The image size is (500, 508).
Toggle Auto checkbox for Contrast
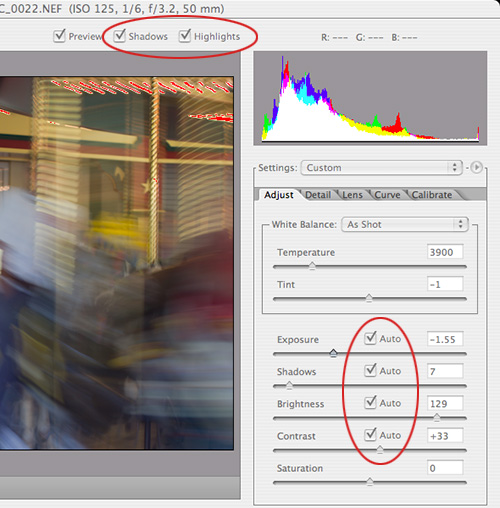[370, 435]
